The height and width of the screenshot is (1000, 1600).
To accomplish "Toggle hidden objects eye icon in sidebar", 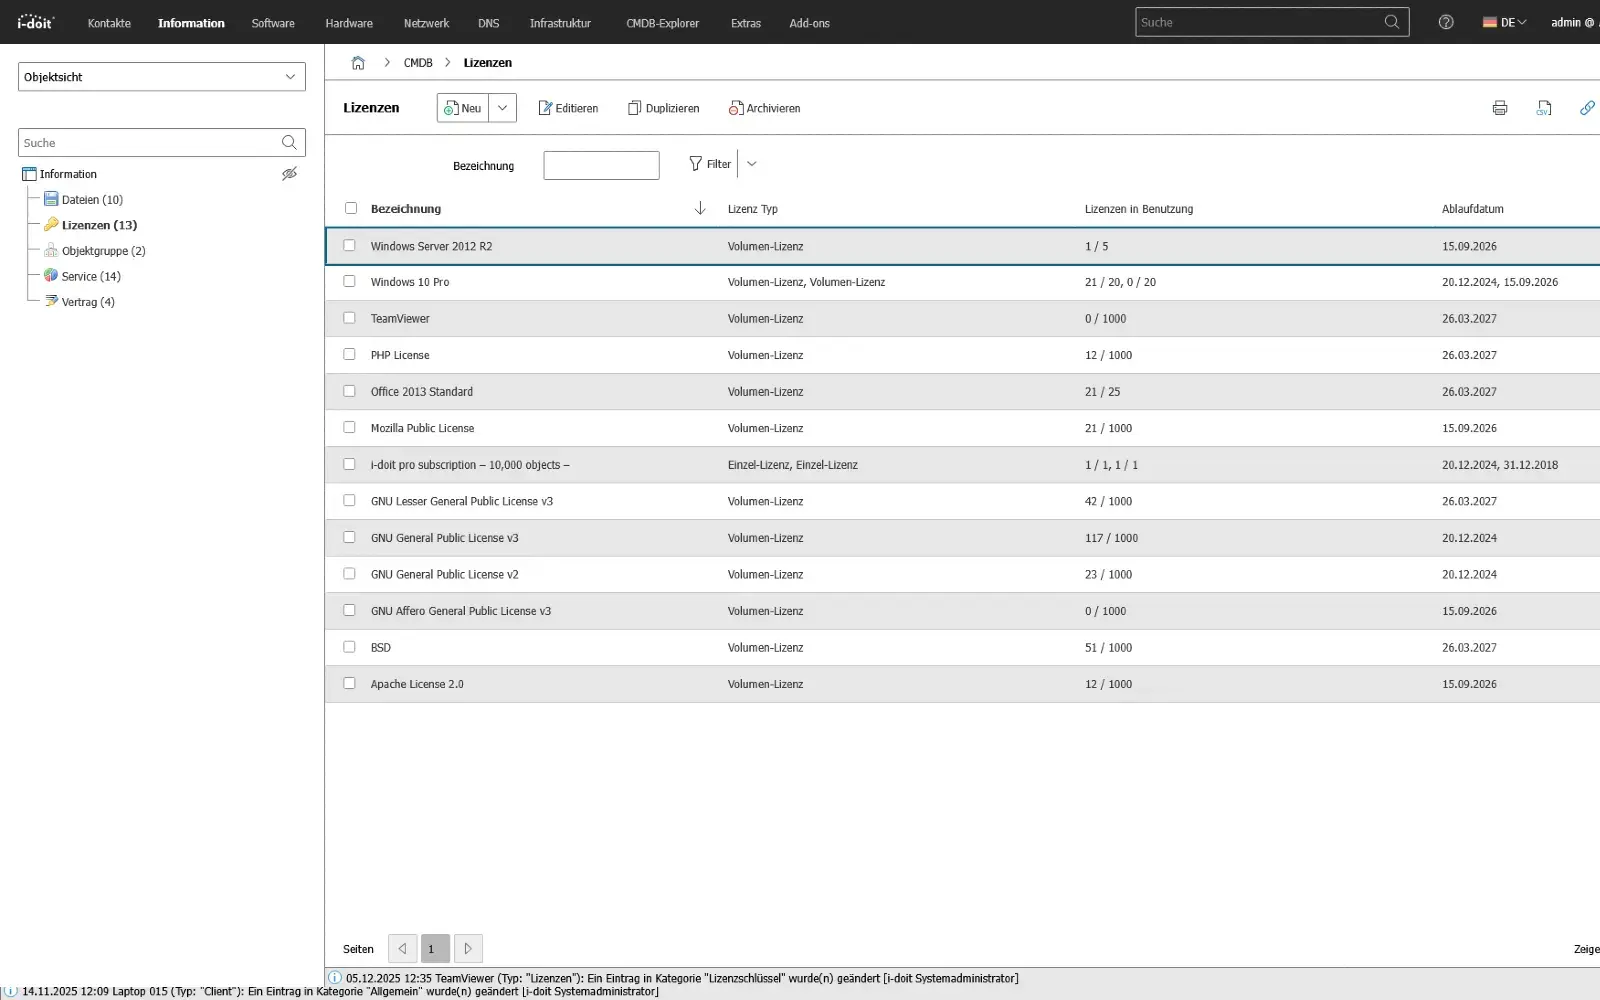I will 289,174.
